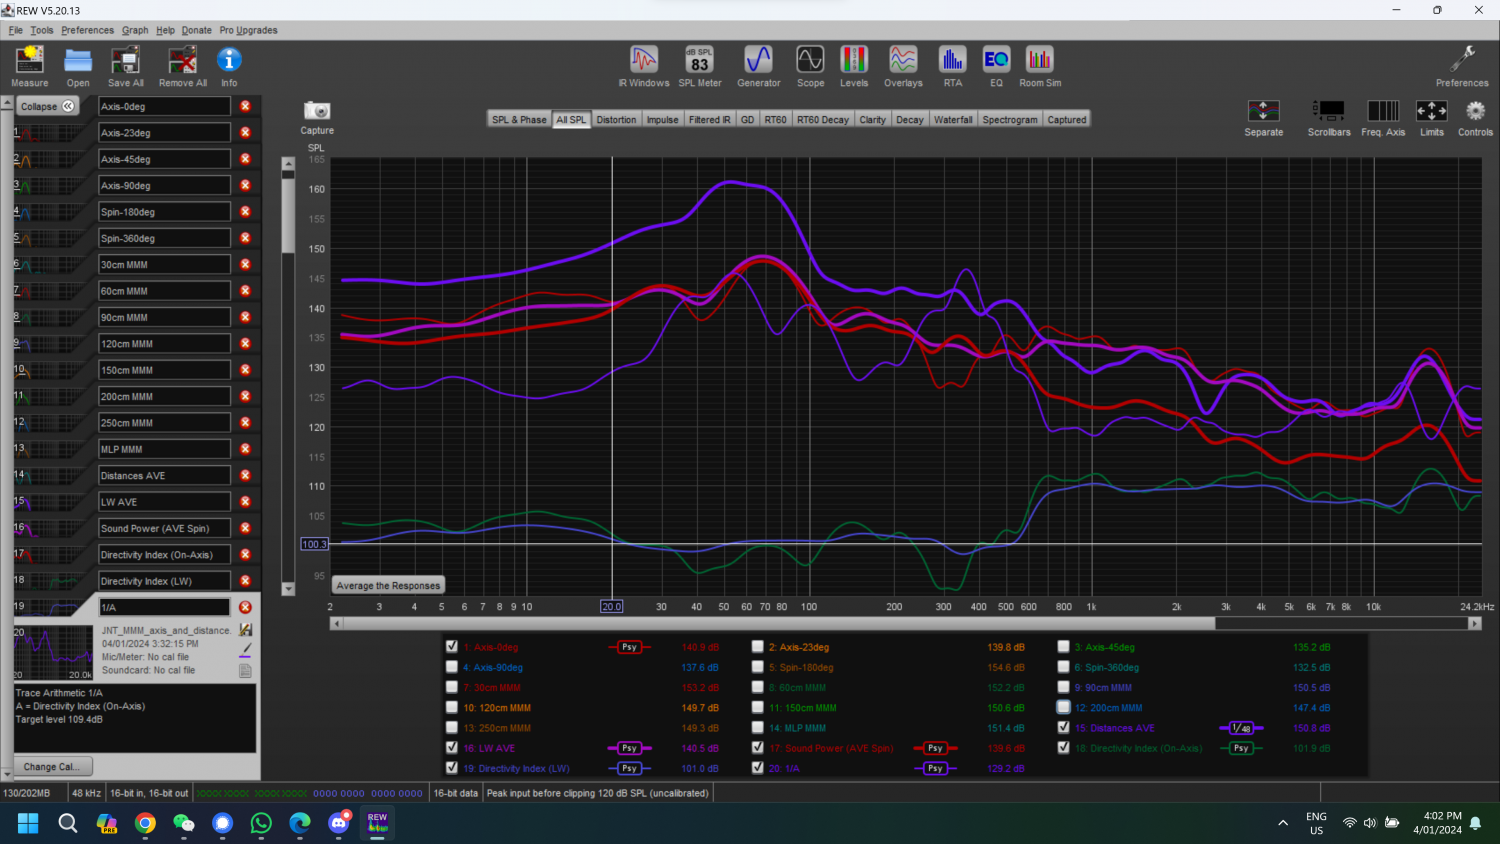Uncheck the Axis-0deg trace checkbox

(x=452, y=647)
